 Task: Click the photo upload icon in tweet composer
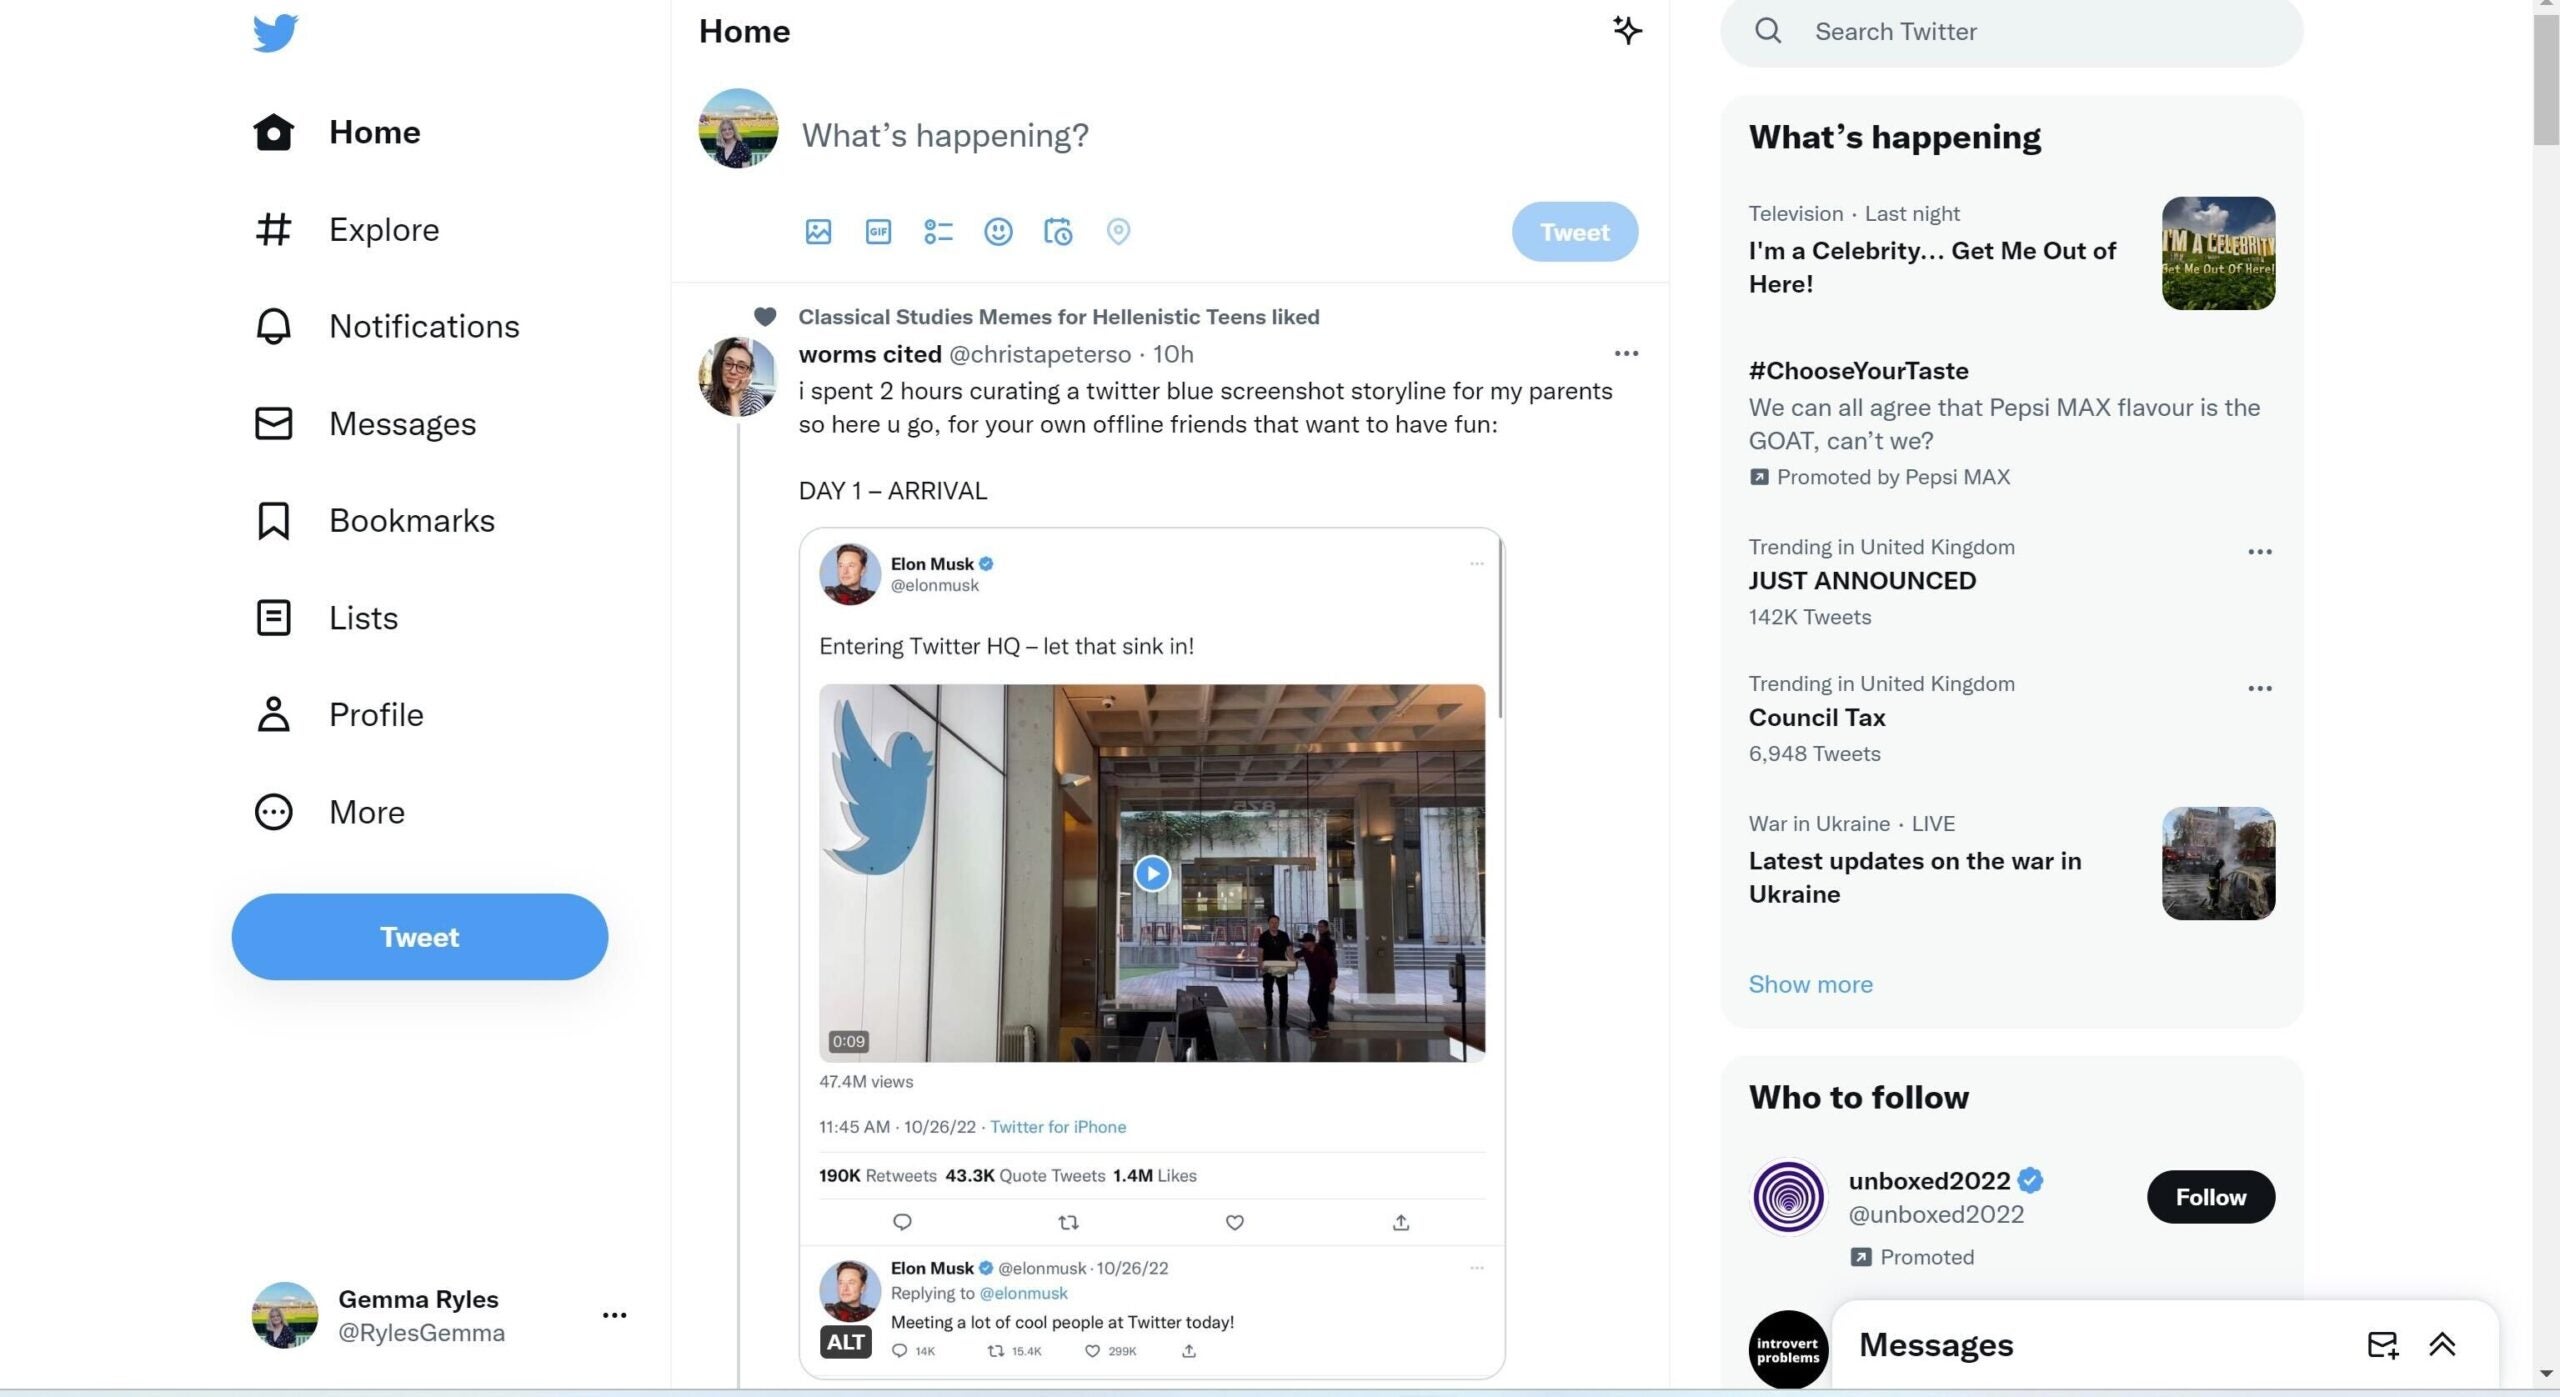coord(819,231)
